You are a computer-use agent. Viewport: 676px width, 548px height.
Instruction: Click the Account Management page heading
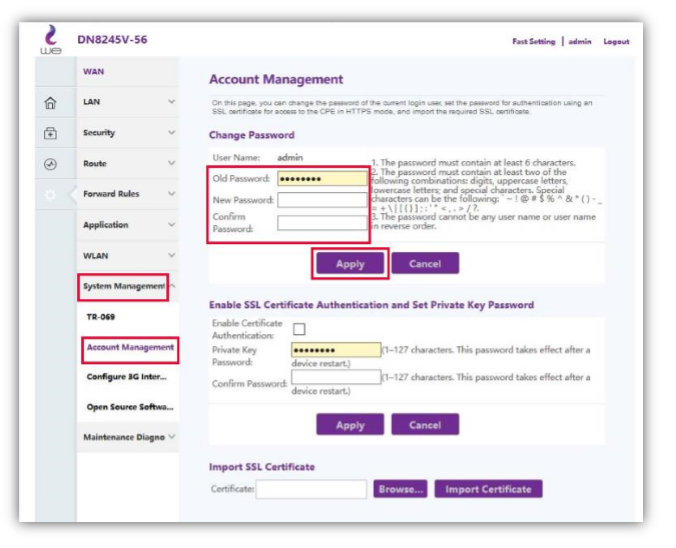point(276,79)
